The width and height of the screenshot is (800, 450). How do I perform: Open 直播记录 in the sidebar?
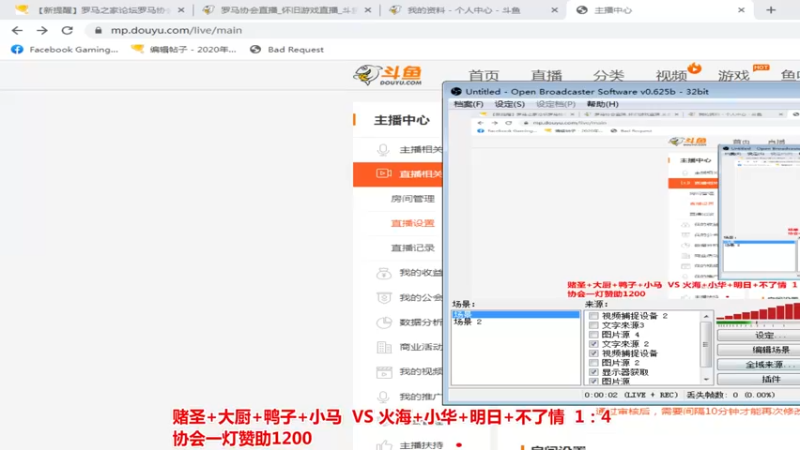coord(412,248)
